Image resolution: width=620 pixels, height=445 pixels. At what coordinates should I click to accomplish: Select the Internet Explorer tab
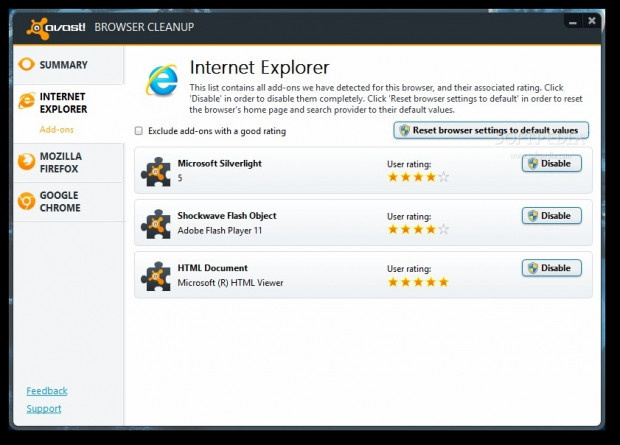tap(68, 103)
